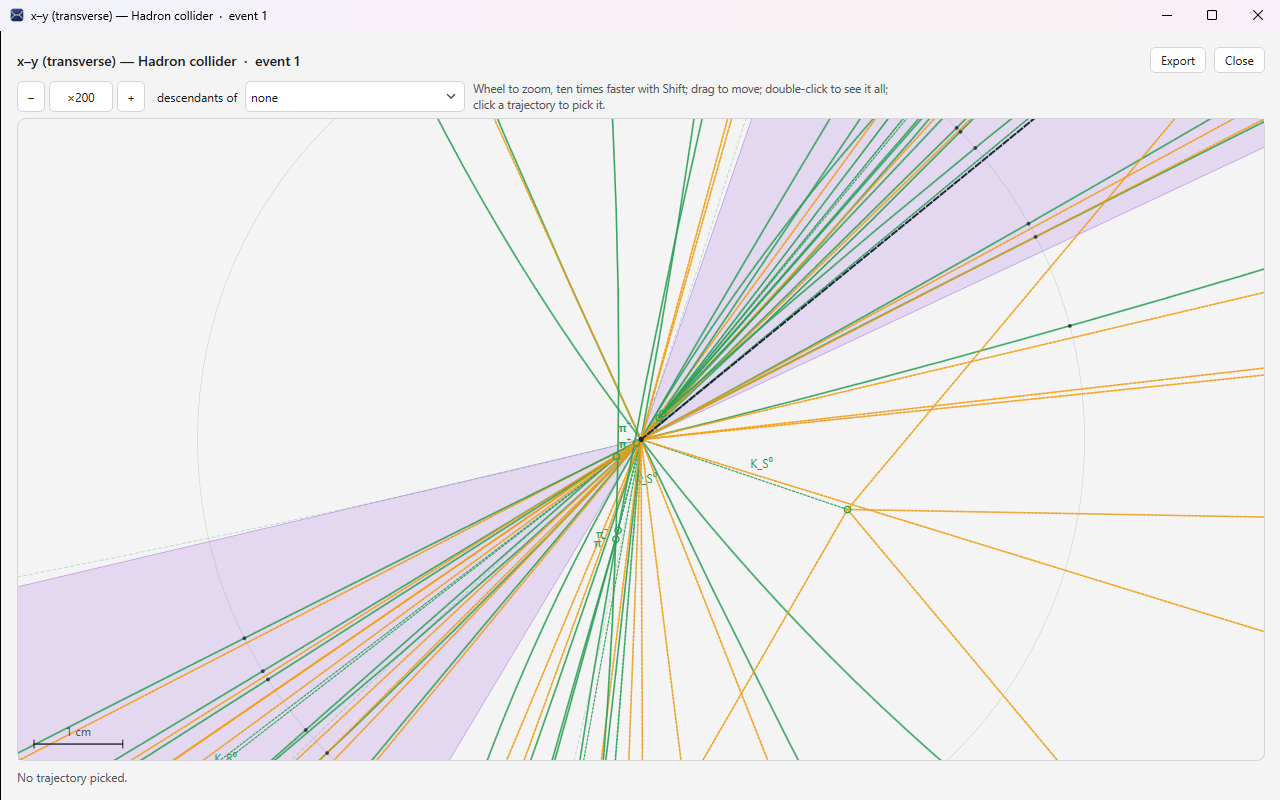This screenshot has height=800, width=1280.
Task: Click the "descendants of" label
Action: (197, 98)
